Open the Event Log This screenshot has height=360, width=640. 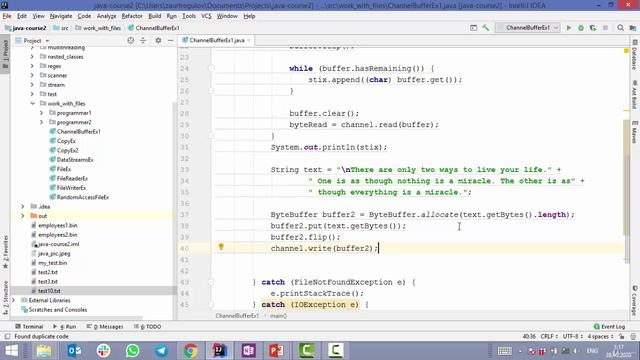(x=609, y=327)
